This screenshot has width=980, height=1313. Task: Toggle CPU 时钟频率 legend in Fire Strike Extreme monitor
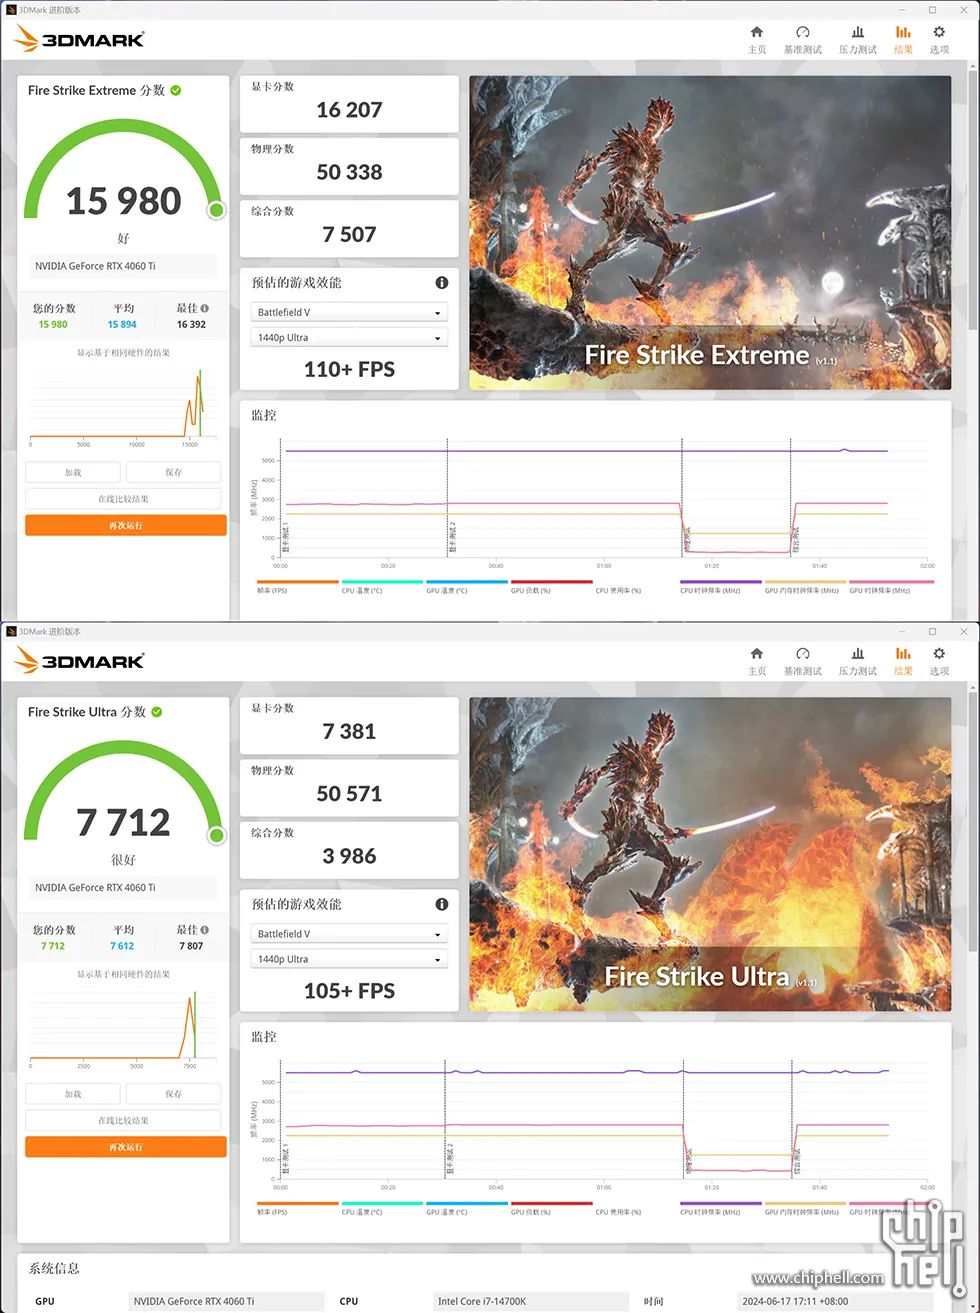click(721, 587)
